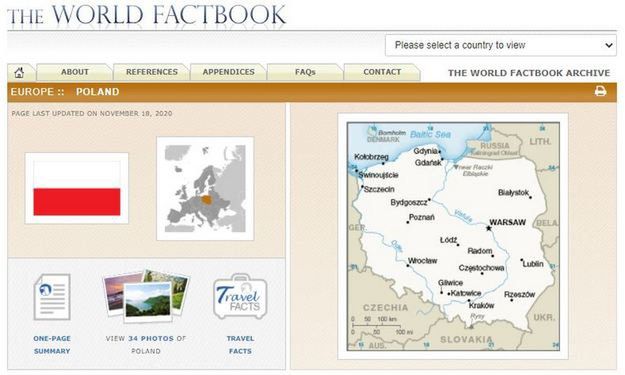625x375 pixels.
Task: Open the Appendices tab
Action: coord(228,72)
